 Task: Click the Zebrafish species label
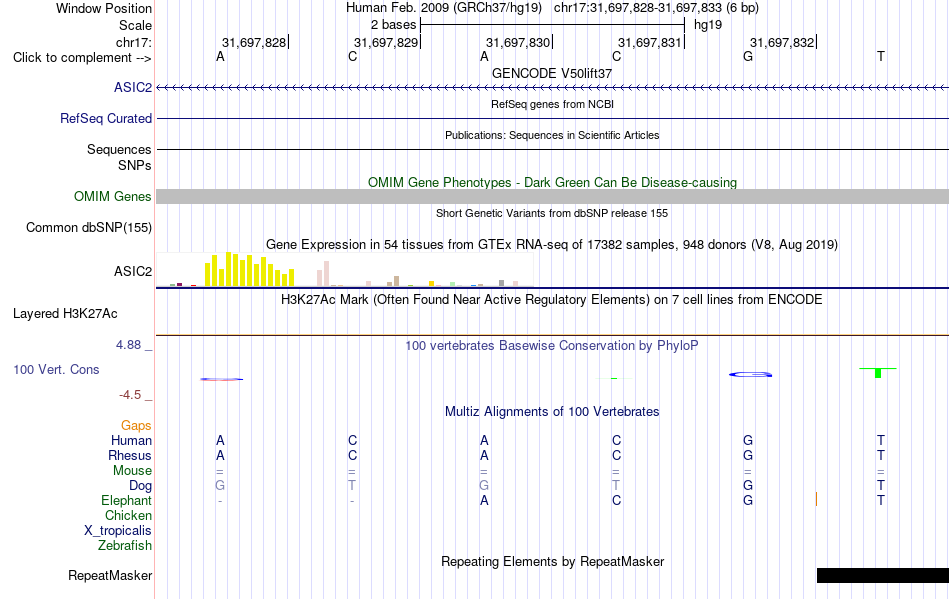pyautogui.click(x=125, y=546)
